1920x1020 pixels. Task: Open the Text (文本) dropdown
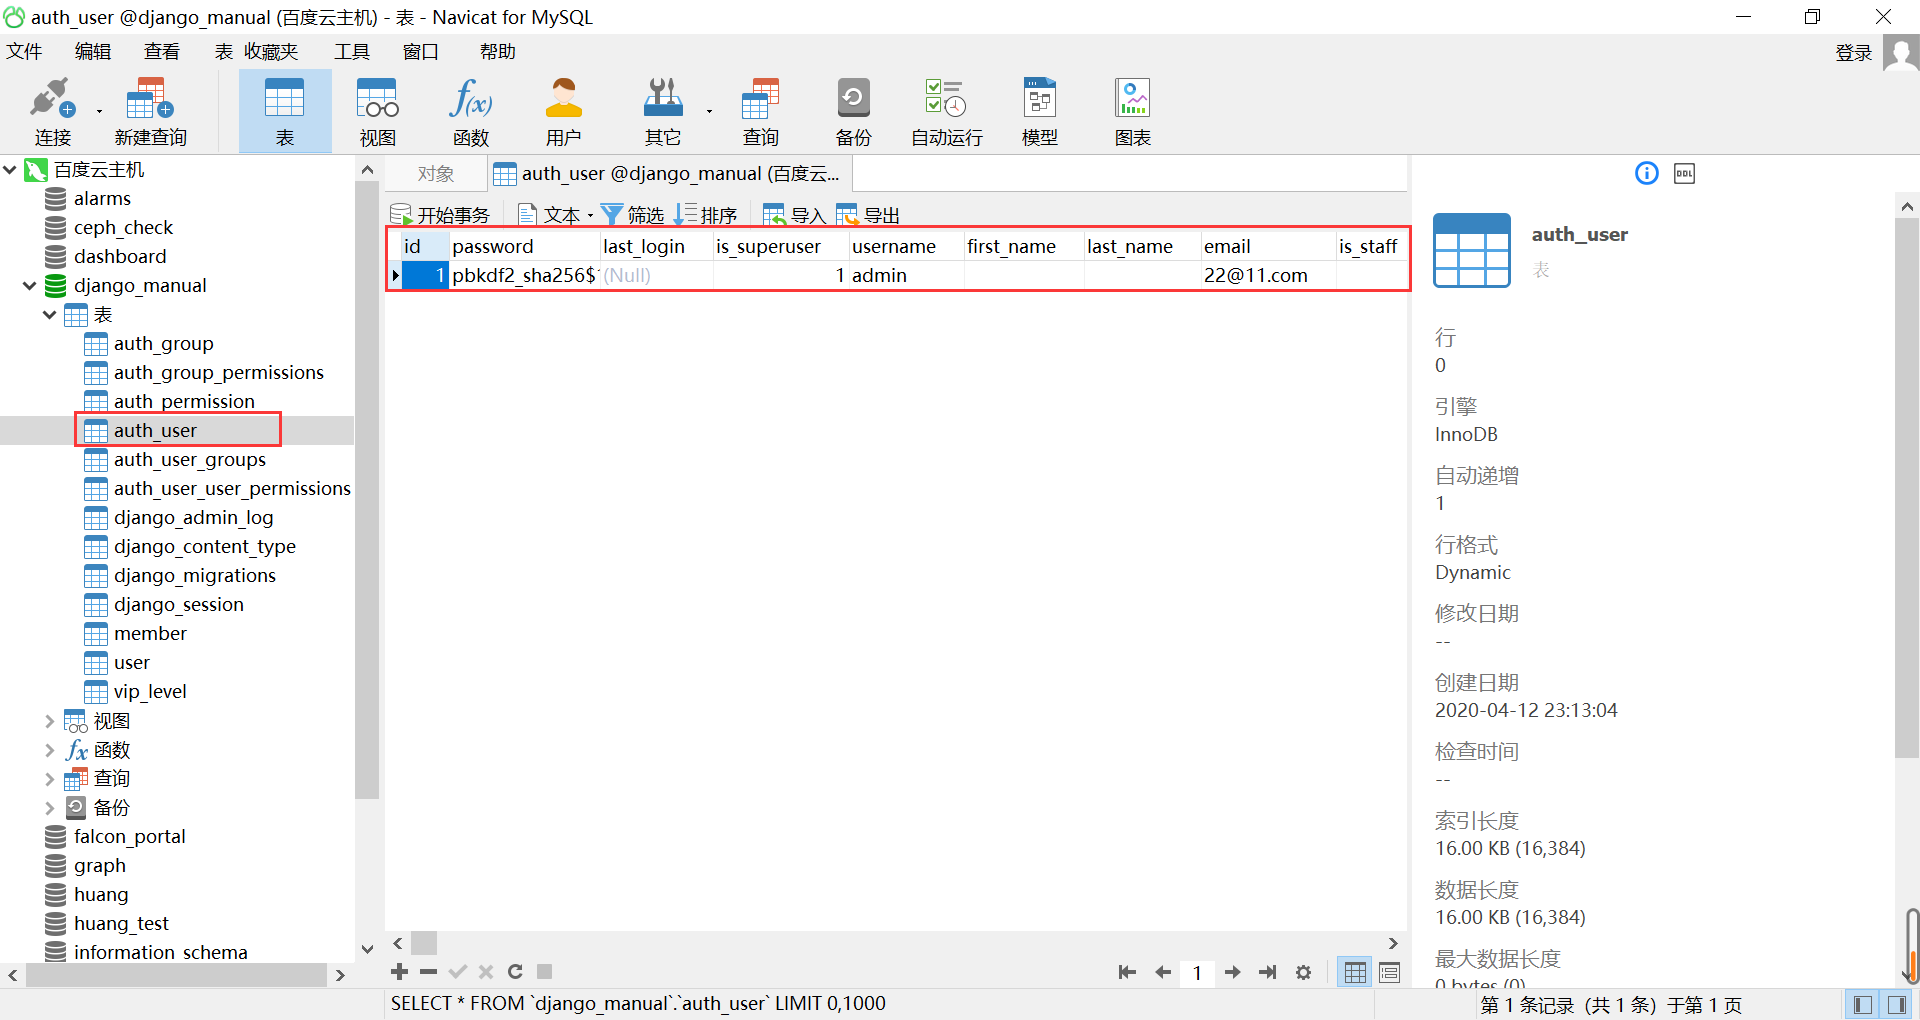pyautogui.click(x=556, y=214)
